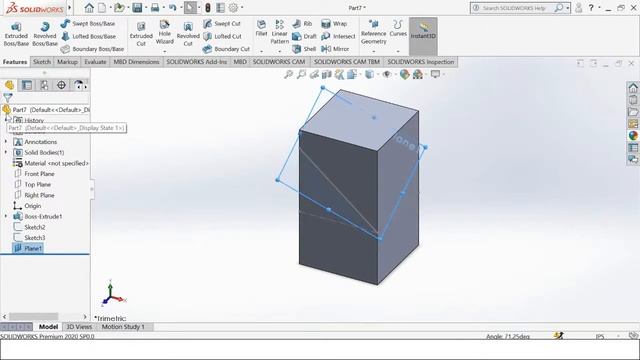This screenshot has width=640, height=360.
Task: Apply the Fillet tool
Action: (x=261, y=29)
